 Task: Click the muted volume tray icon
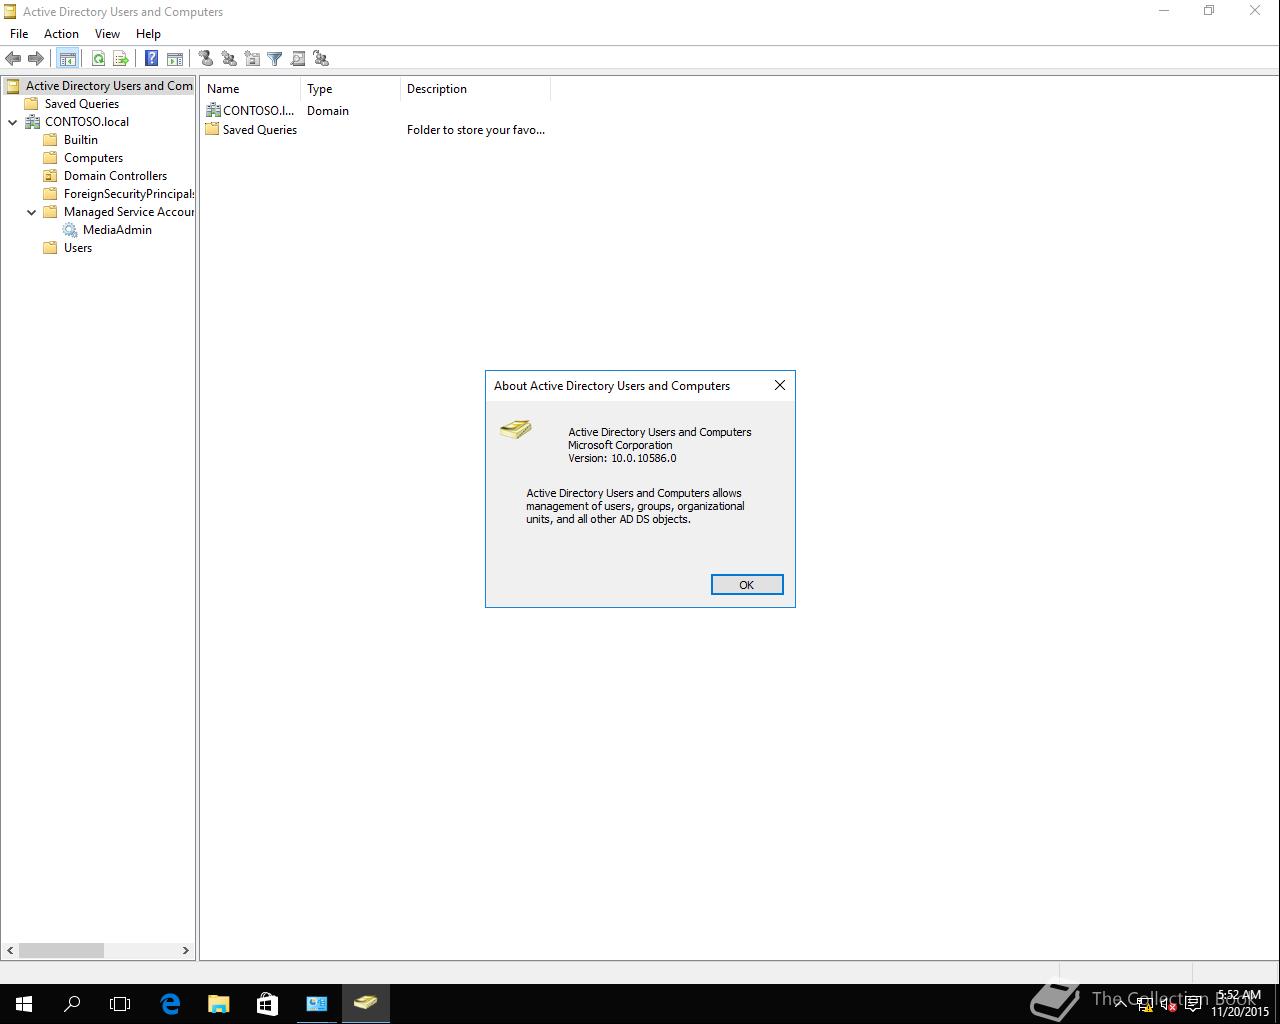coord(1168,1004)
